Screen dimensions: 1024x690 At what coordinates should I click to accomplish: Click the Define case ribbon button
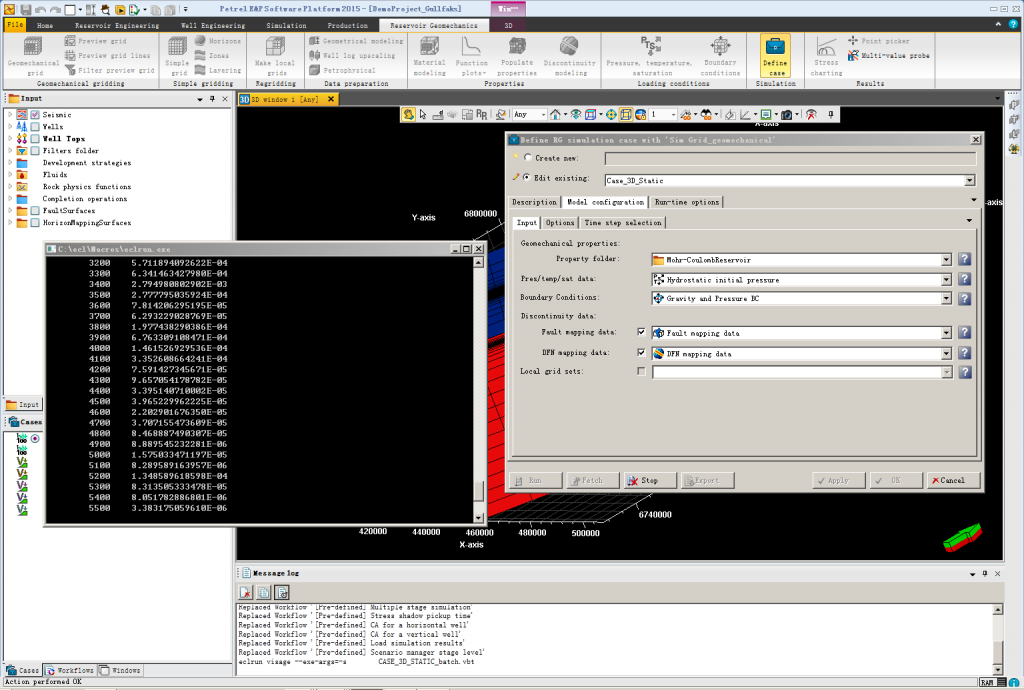(x=775, y=55)
